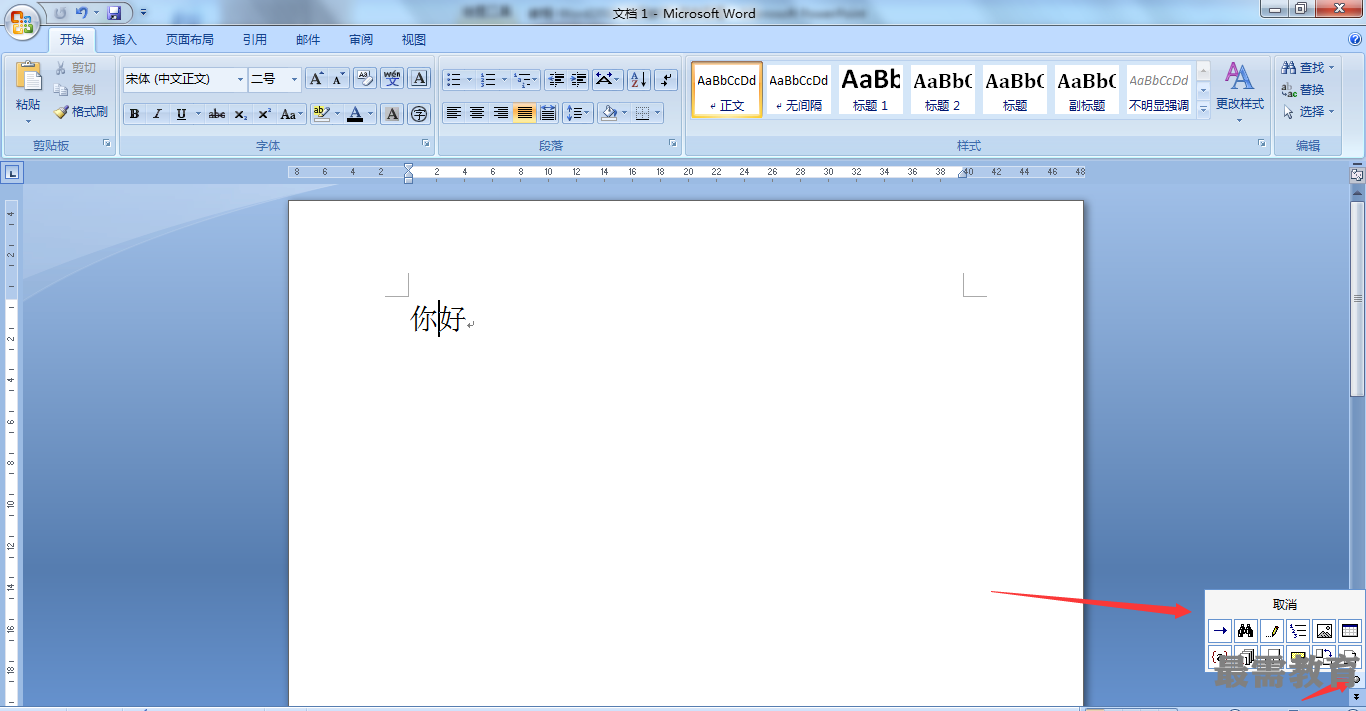The width and height of the screenshot is (1366, 711).
Task: Activate Format Painter (格式刷)
Action: point(81,112)
